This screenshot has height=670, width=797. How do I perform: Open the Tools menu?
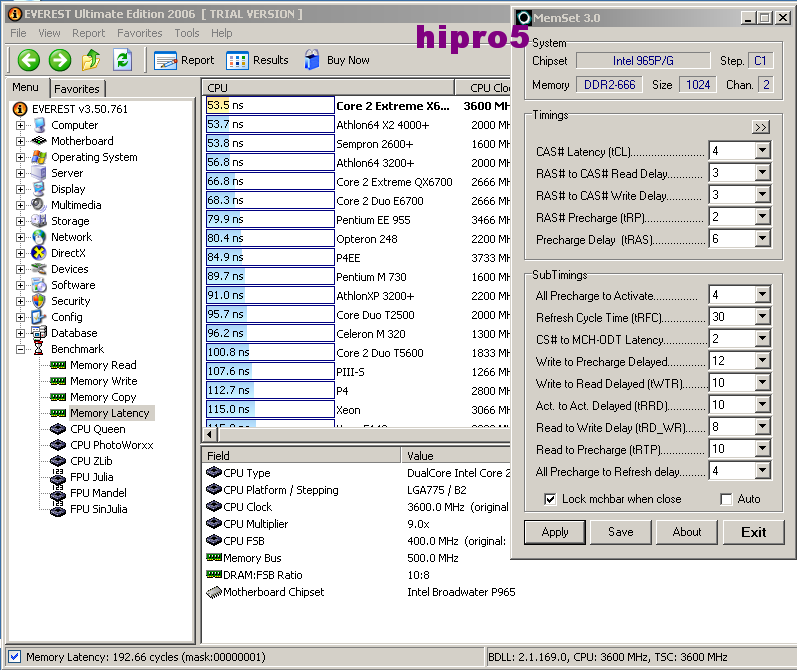[187, 33]
